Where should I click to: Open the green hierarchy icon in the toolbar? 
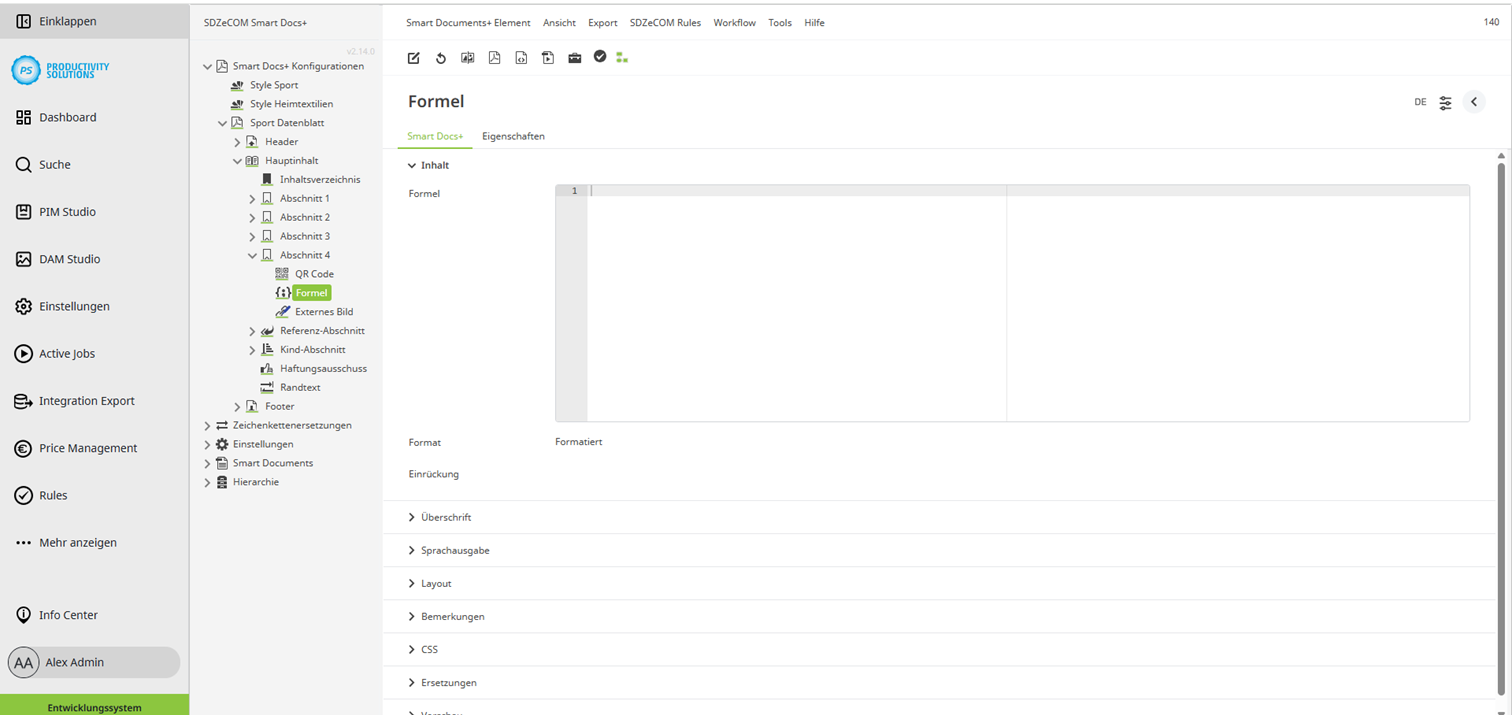(x=622, y=58)
